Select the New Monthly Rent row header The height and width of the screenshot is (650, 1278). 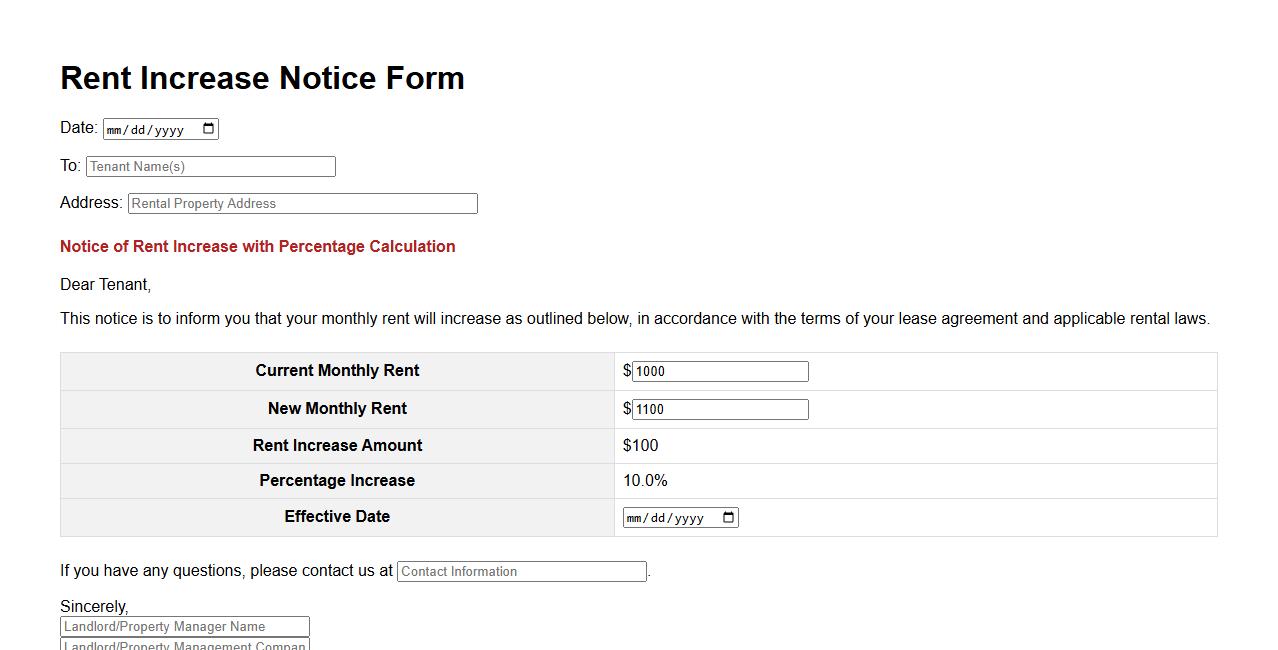[x=337, y=408]
